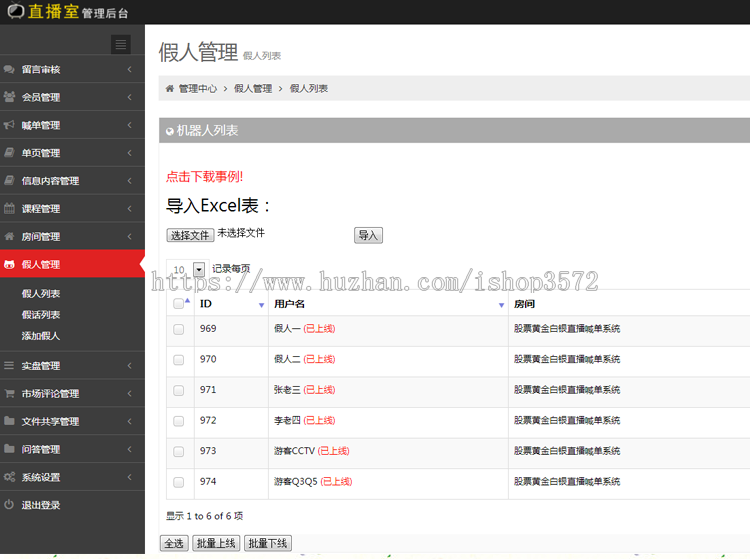Click the 房间管理 home icon
The width and height of the screenshot is (750, 559).
pos(9,236)
